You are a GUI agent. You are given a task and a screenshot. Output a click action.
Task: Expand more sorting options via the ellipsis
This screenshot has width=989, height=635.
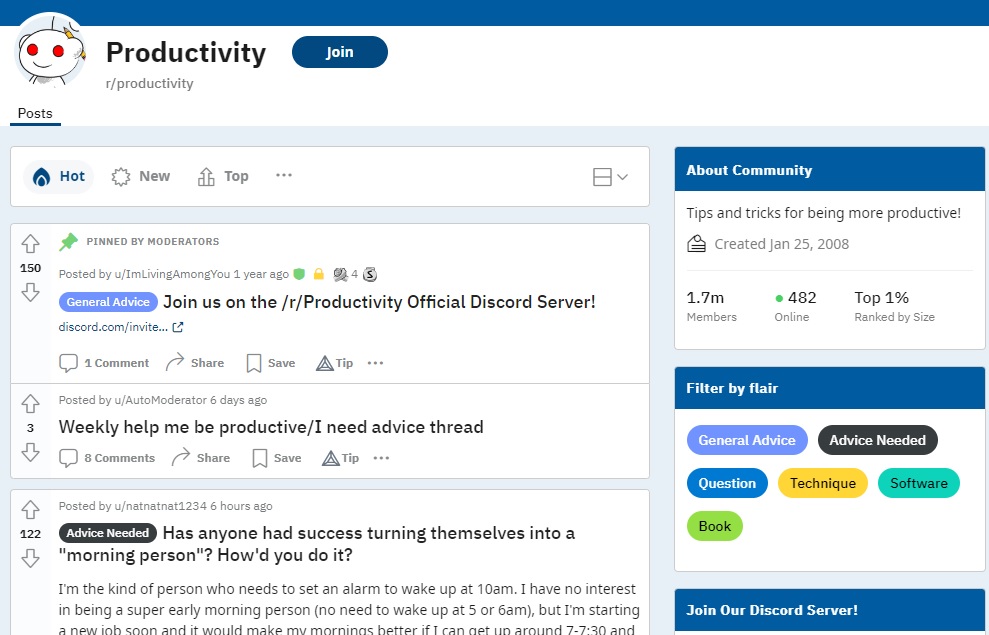coord(283,175)
